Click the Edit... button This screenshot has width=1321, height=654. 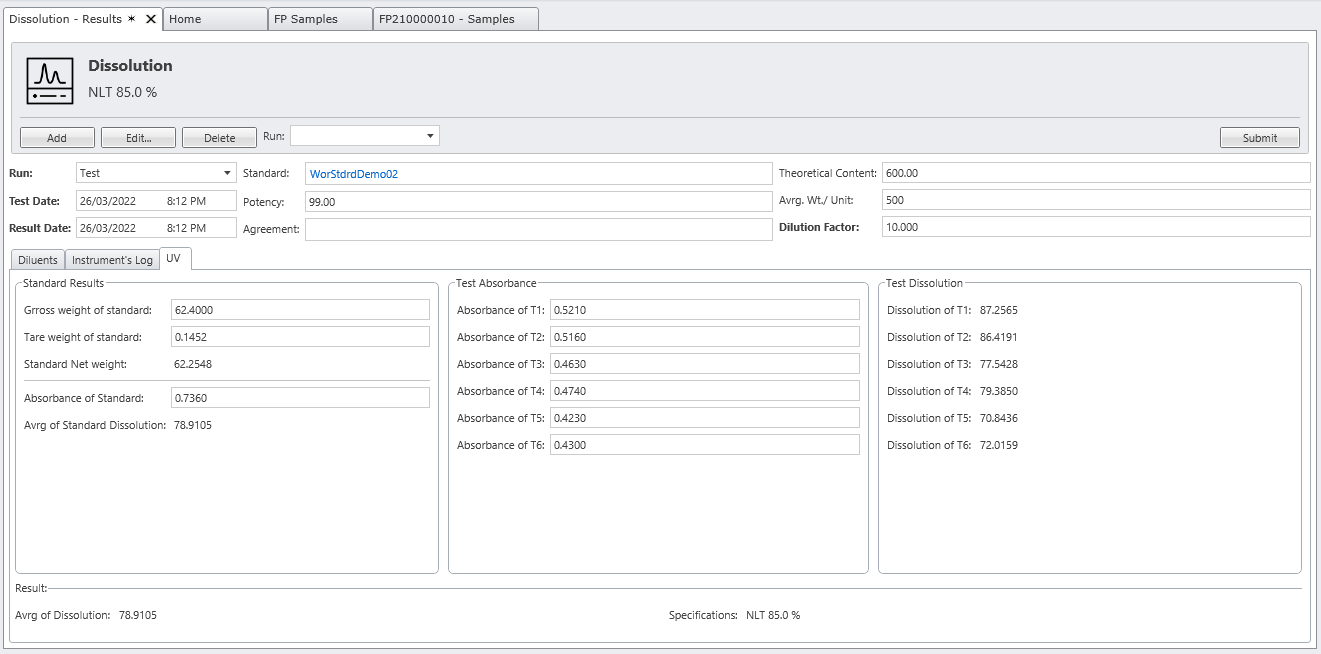click(139, 138)
